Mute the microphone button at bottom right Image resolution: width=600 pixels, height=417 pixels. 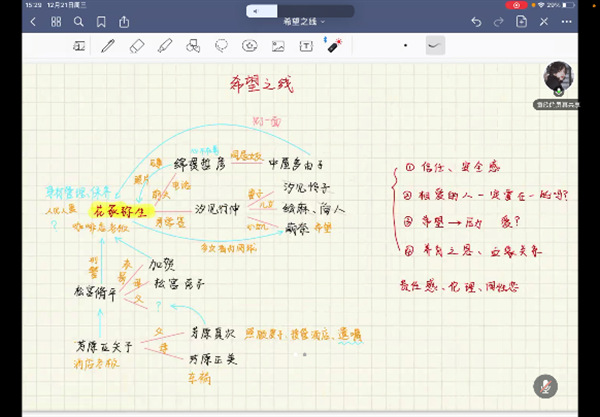pos(546,385)
